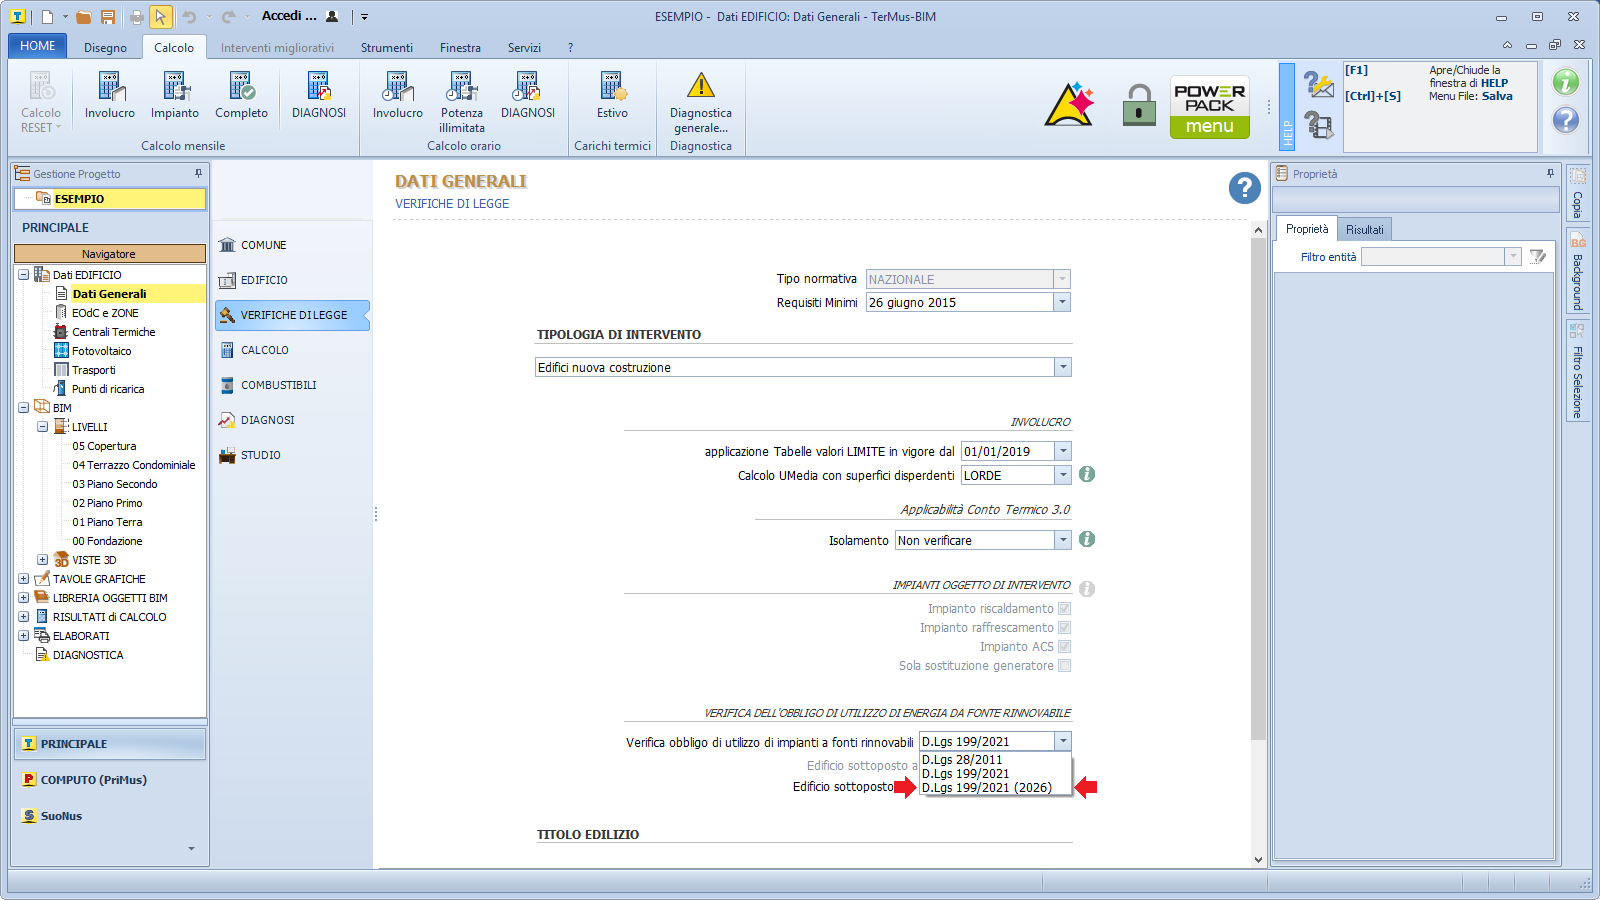Select D.Lgs 199/2021 (2026) from the list
This screenshot has height=900, width=1600.
tap(986, 788)
